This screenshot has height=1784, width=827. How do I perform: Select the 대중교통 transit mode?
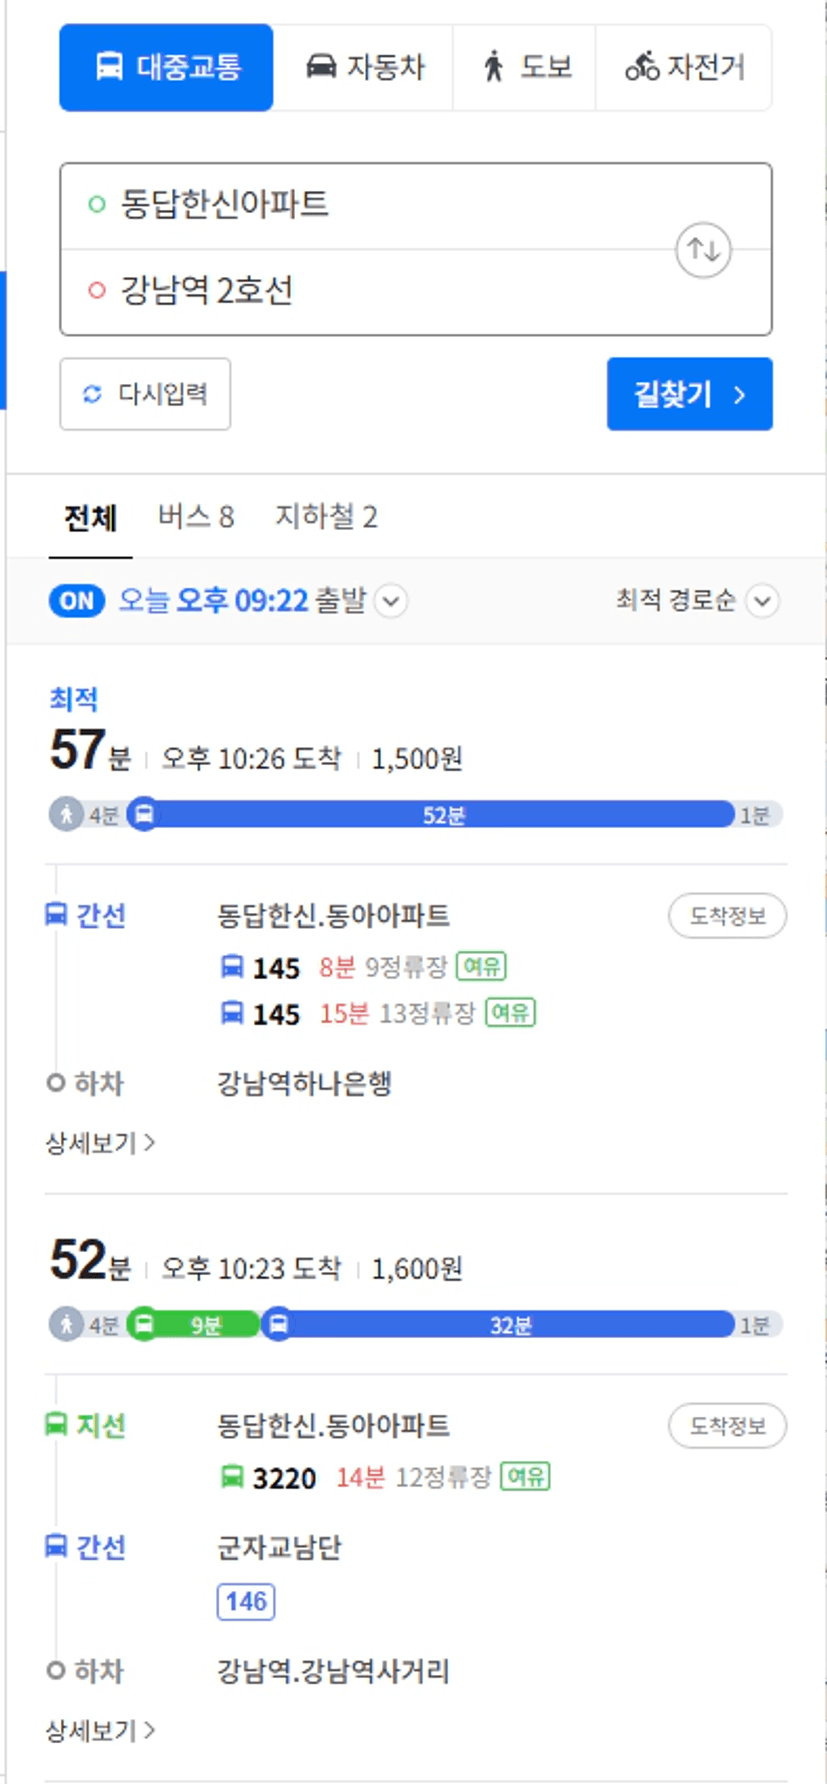pos(166,67)
